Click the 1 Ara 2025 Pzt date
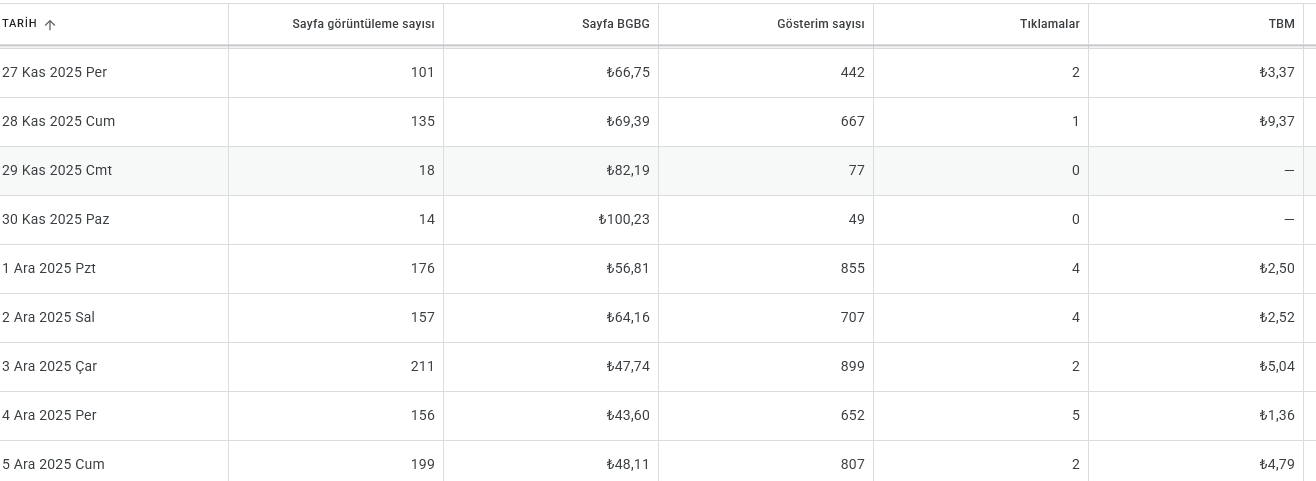This screenshot has width=1316, height=481. (x=49, y=268)
